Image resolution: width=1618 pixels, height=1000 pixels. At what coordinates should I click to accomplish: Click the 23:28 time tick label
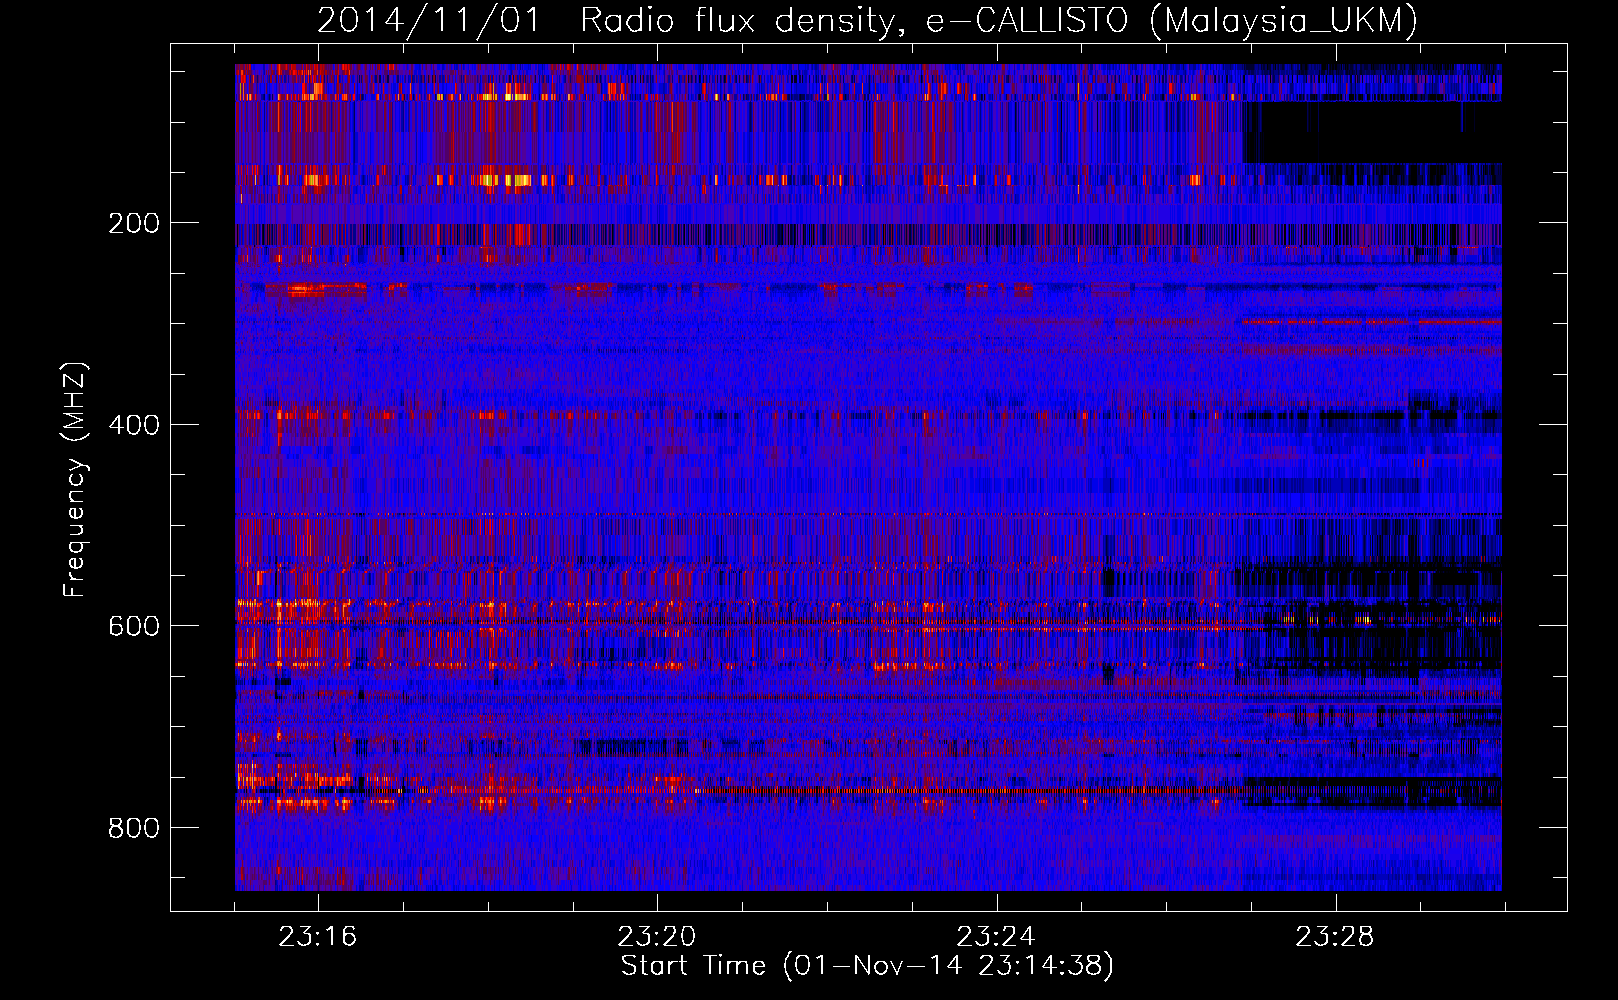1335,937
